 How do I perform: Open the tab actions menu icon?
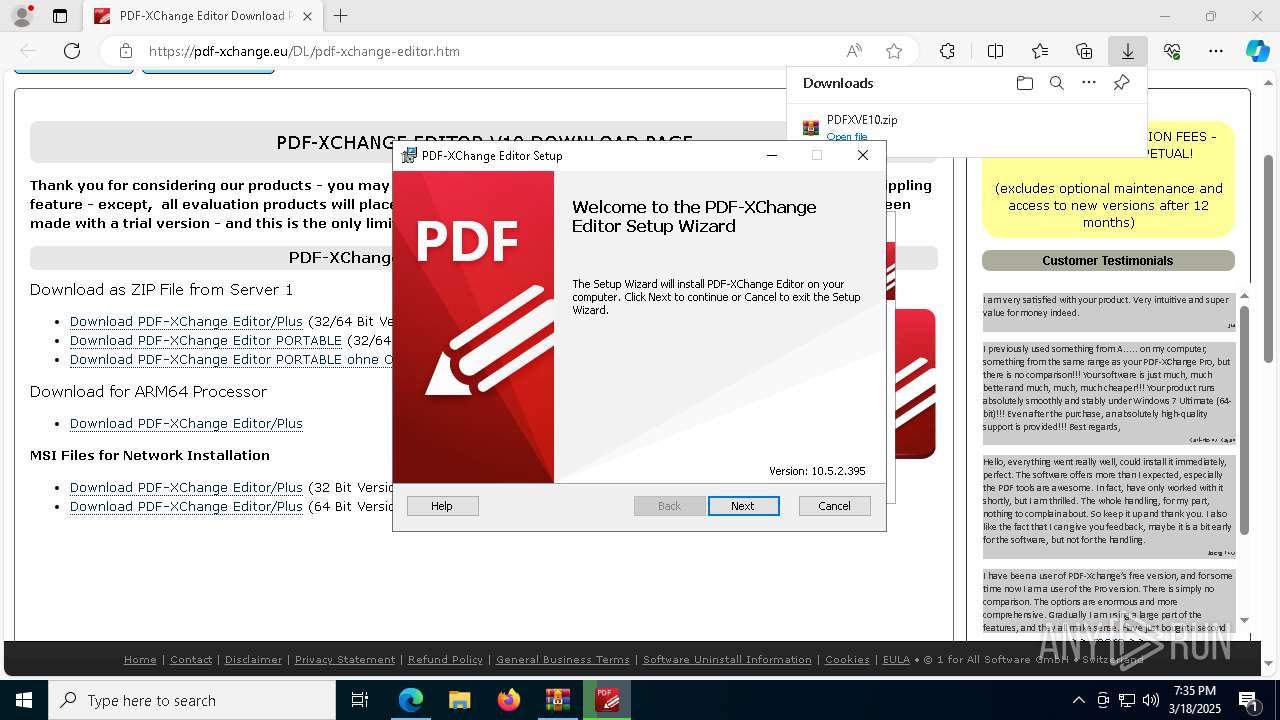[x=60, y=16]
